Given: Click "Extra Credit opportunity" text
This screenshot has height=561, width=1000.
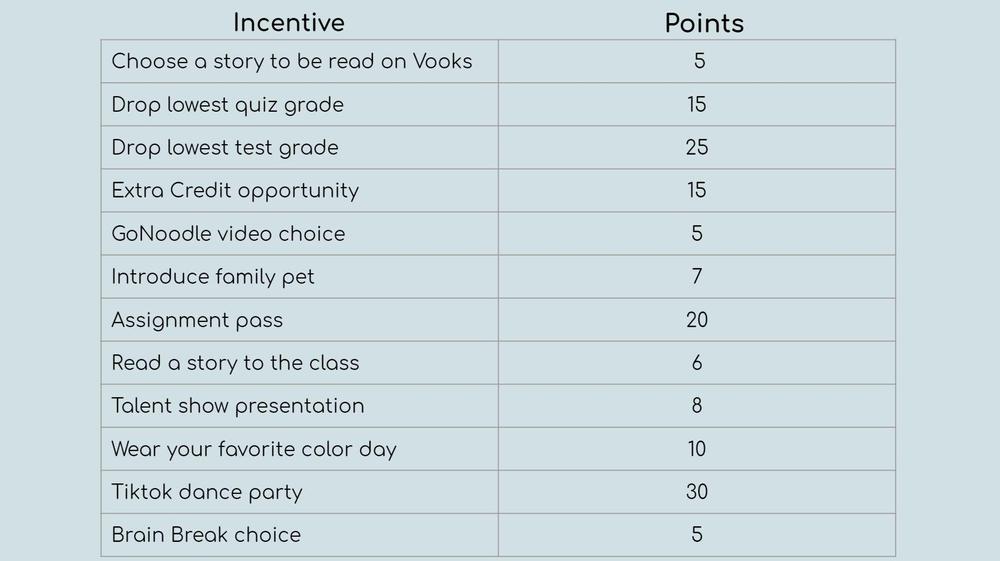Looking at the screenshot, I should click(x=235, y=191).
